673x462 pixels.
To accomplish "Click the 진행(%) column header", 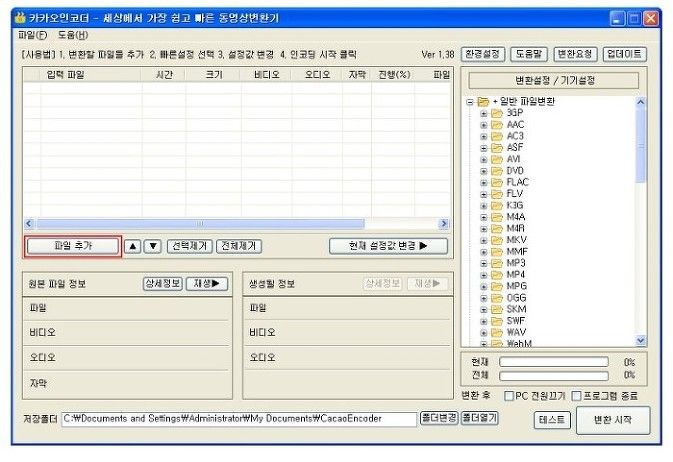I will coord(394,75).
